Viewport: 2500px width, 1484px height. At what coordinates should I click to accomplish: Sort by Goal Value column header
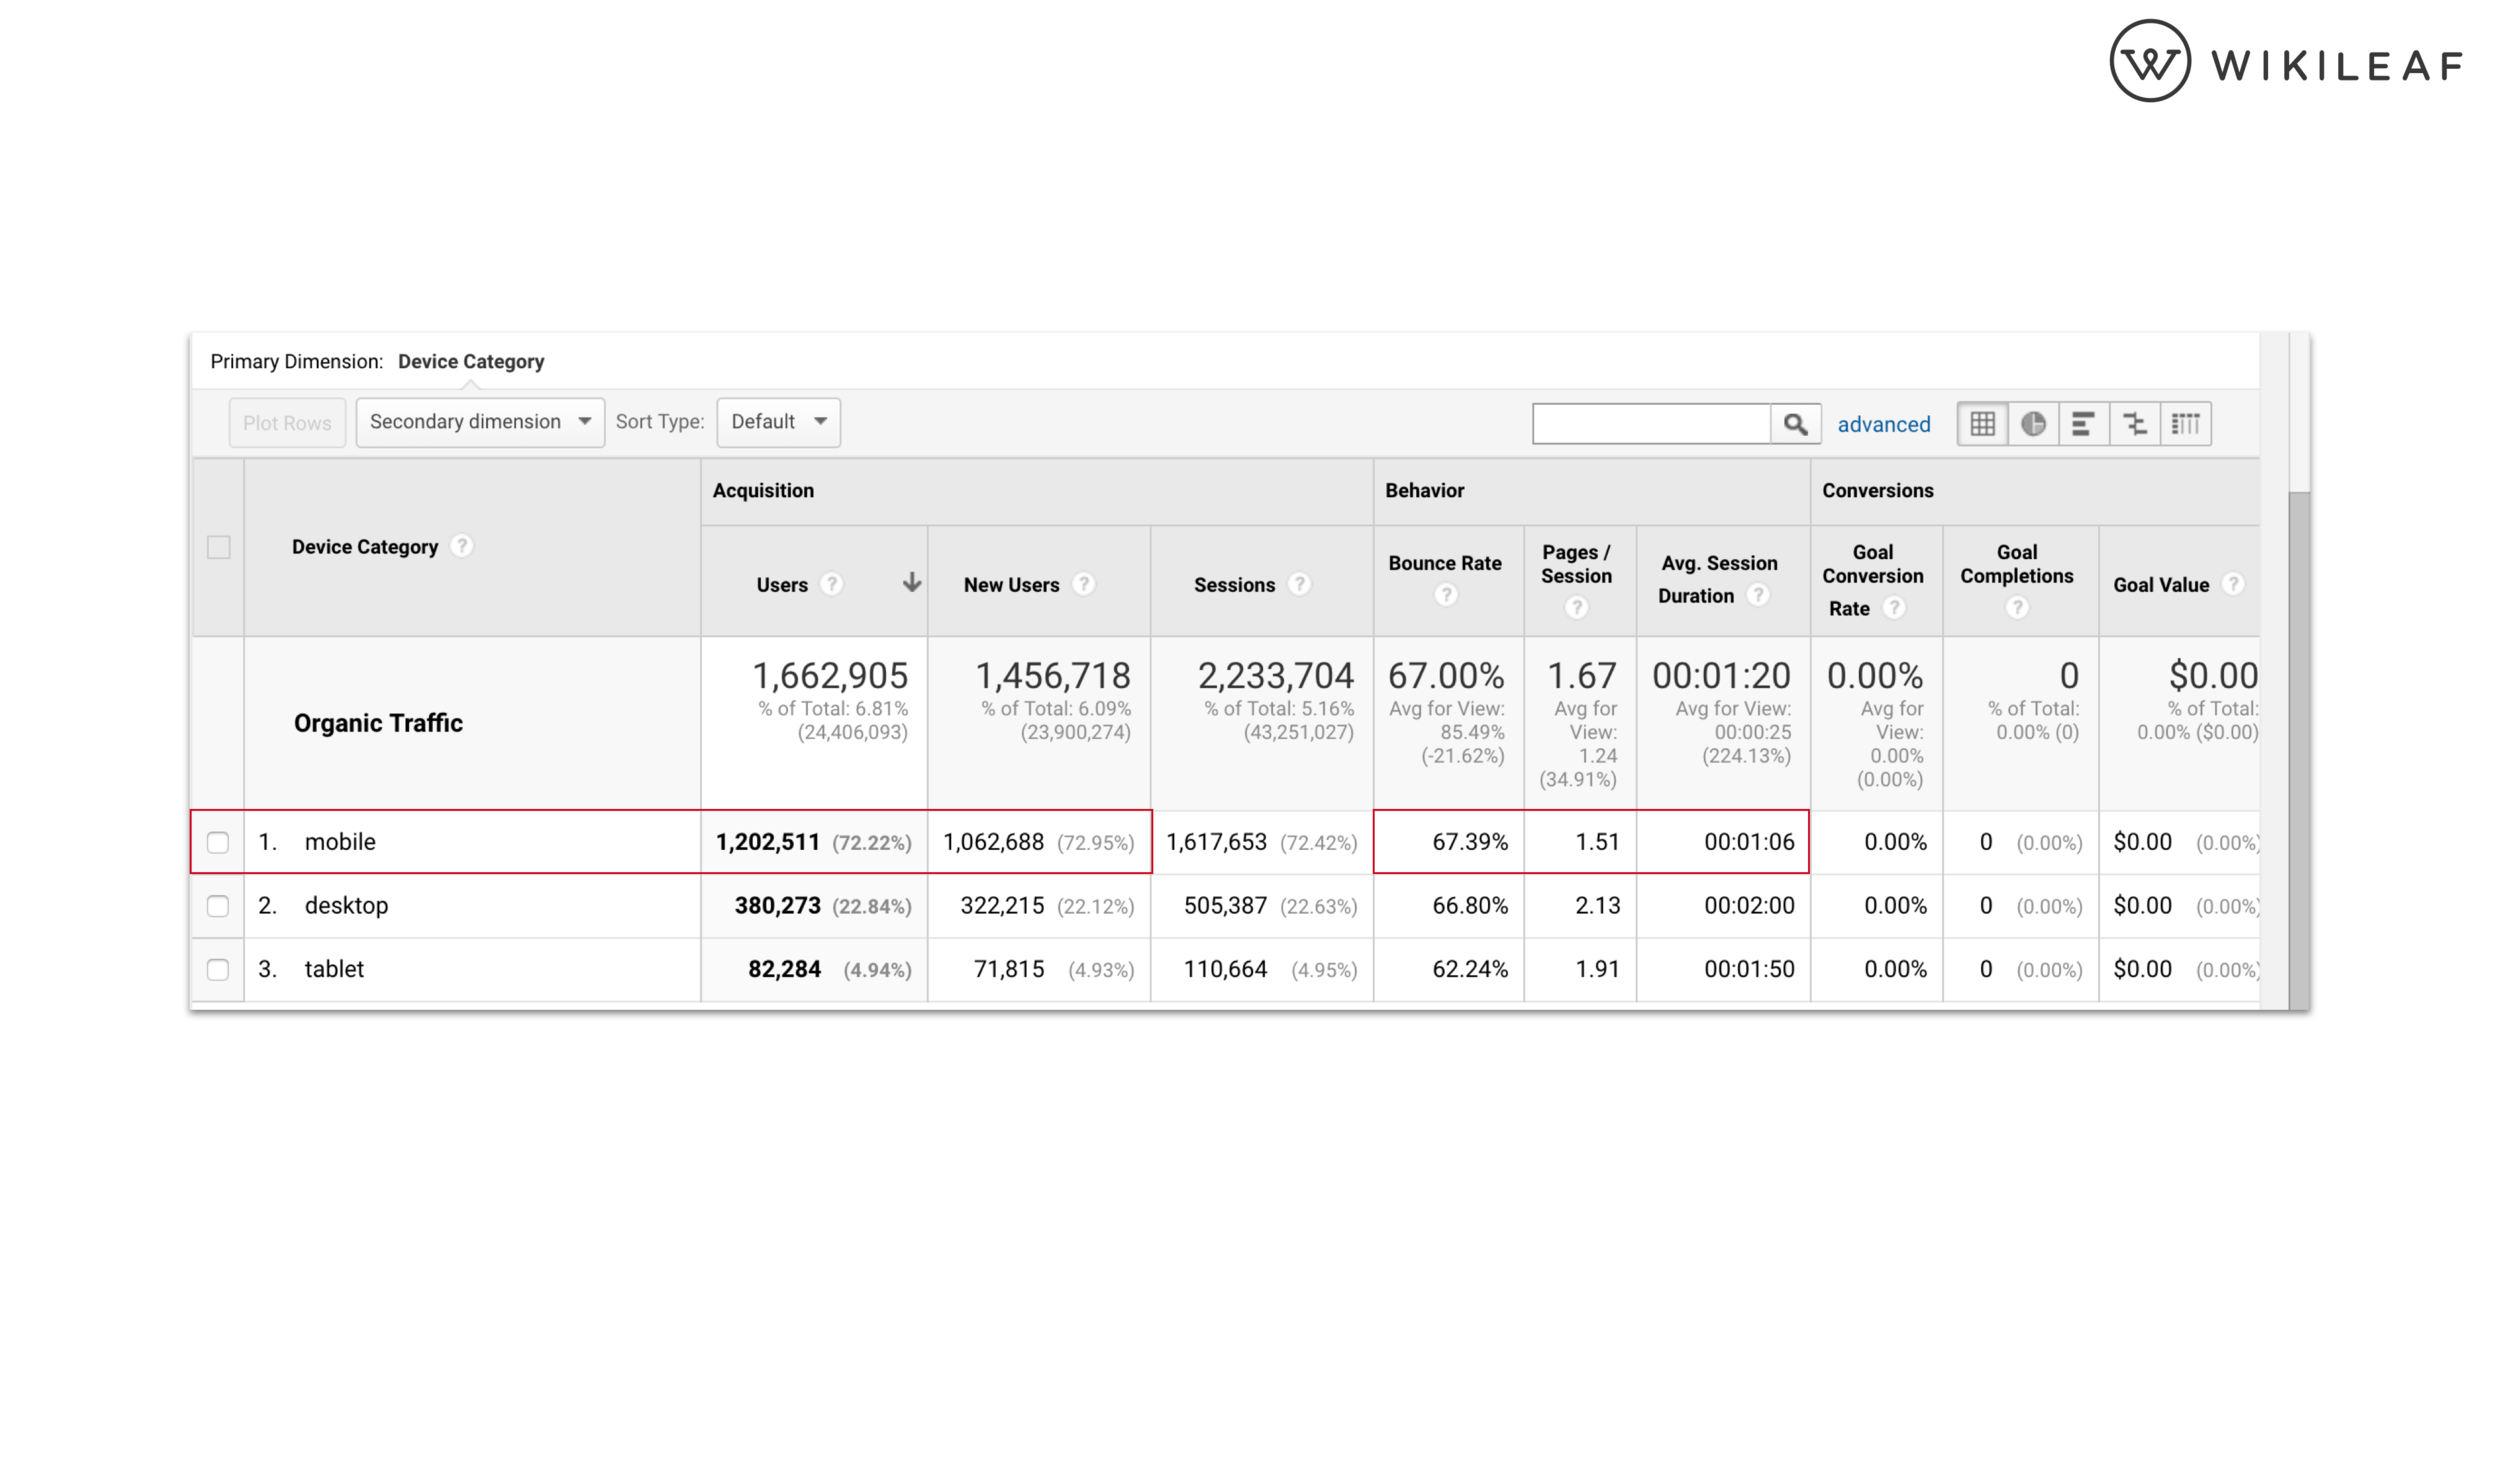(2161, 585)
